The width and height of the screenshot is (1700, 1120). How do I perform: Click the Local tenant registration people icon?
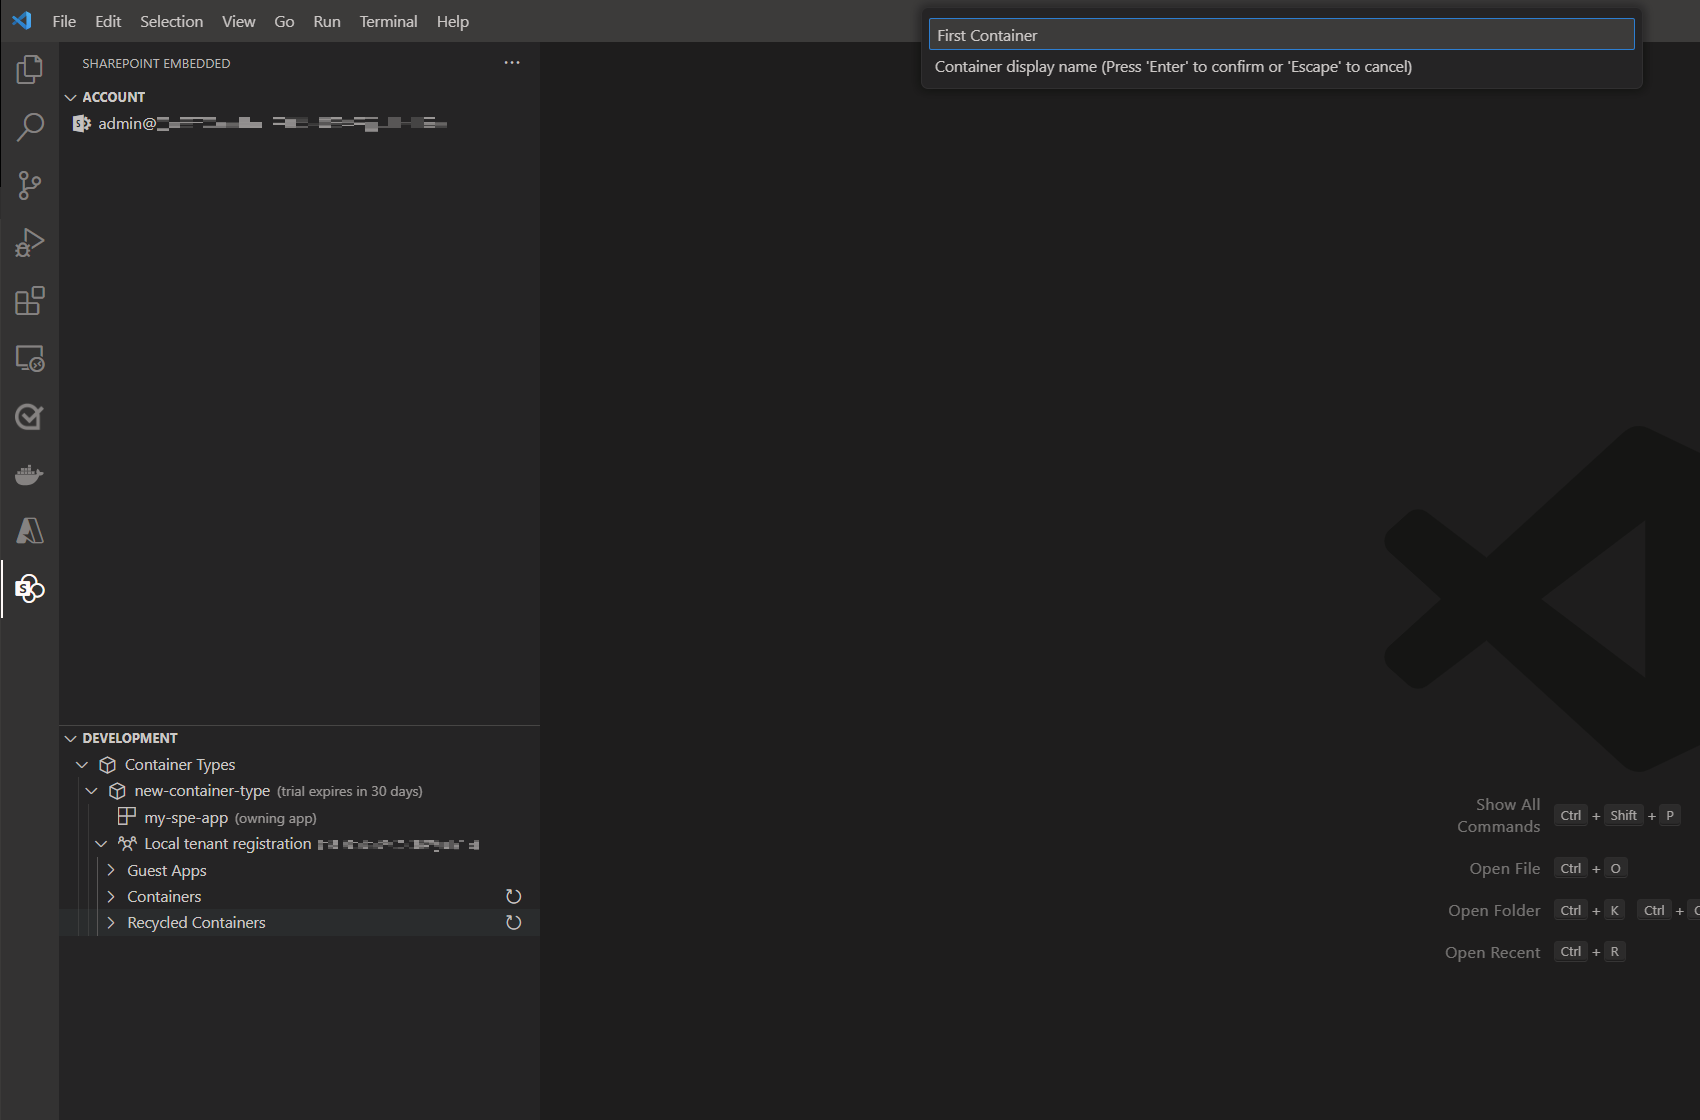(x=127, y=844)
